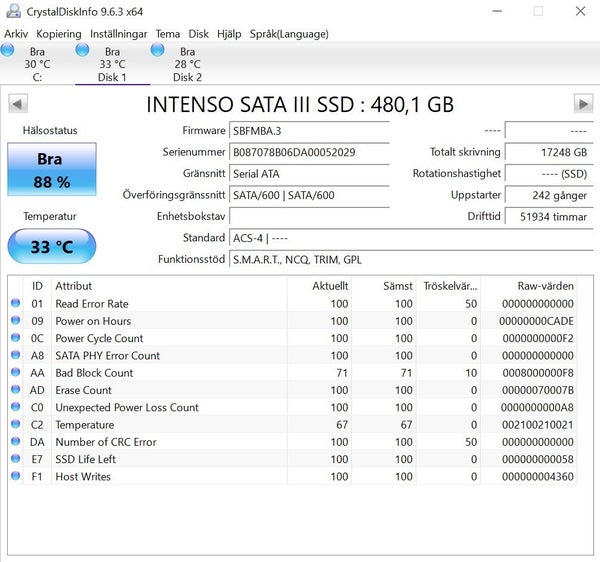Open the Tema menu
This screenshot has width=600, height=562.
(168, 34)
